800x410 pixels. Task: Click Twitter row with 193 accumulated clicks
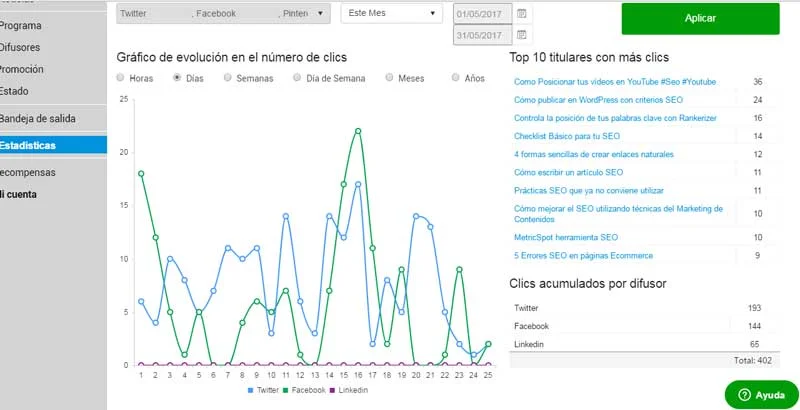[x=644, y=308]
